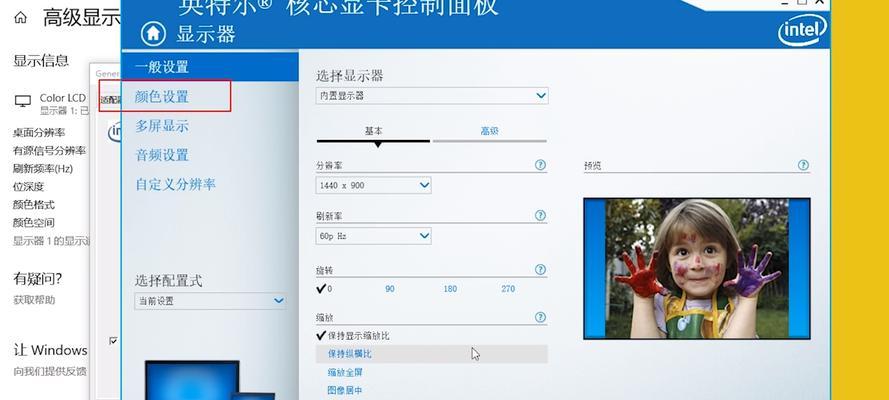Click the monitor illustration in the sidebar

pyautogui.click(x=209, y=380)
